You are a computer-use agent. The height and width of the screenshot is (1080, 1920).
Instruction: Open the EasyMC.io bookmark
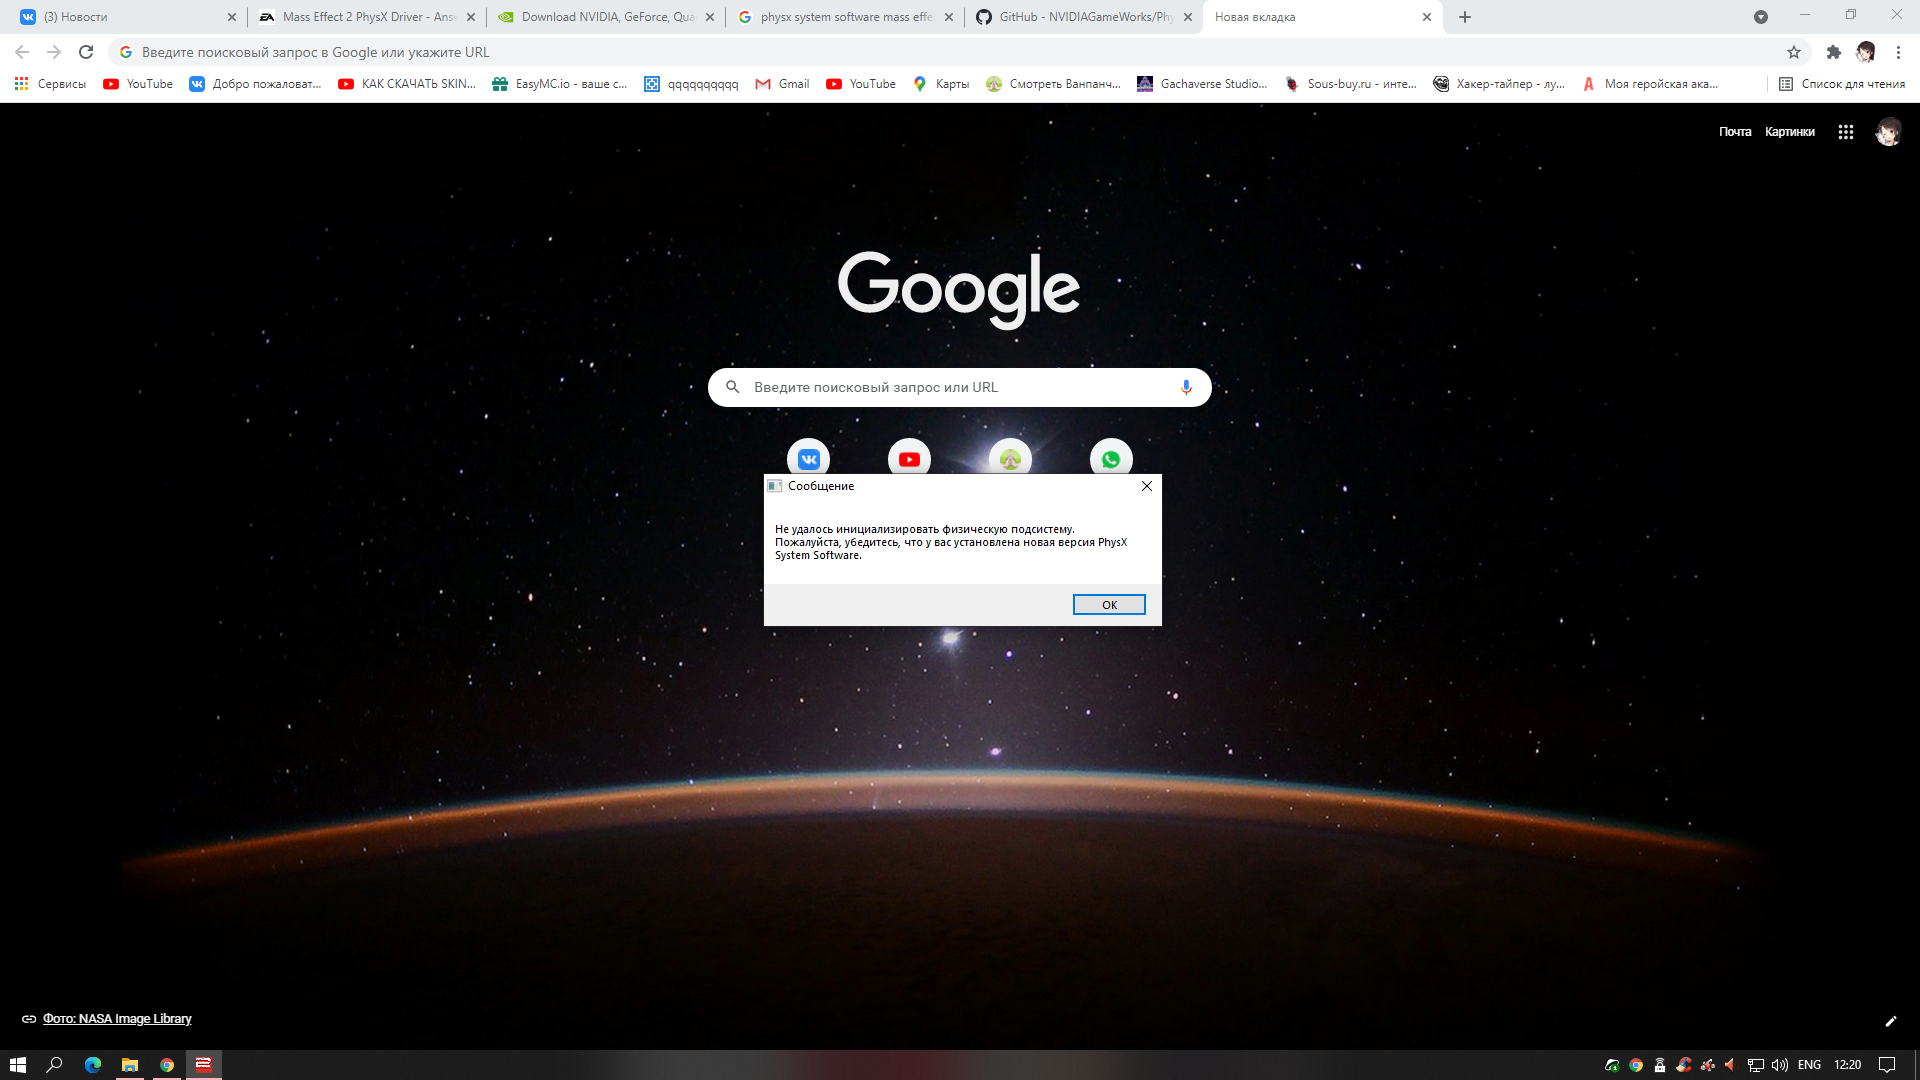click(560, 84)
